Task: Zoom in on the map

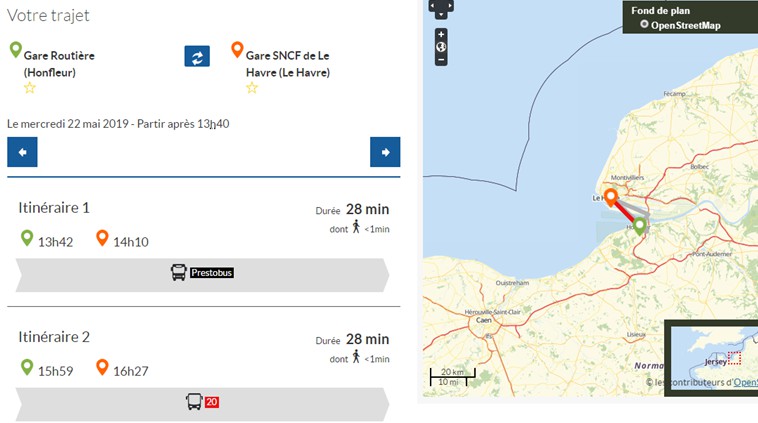Action: pos(441,34)
